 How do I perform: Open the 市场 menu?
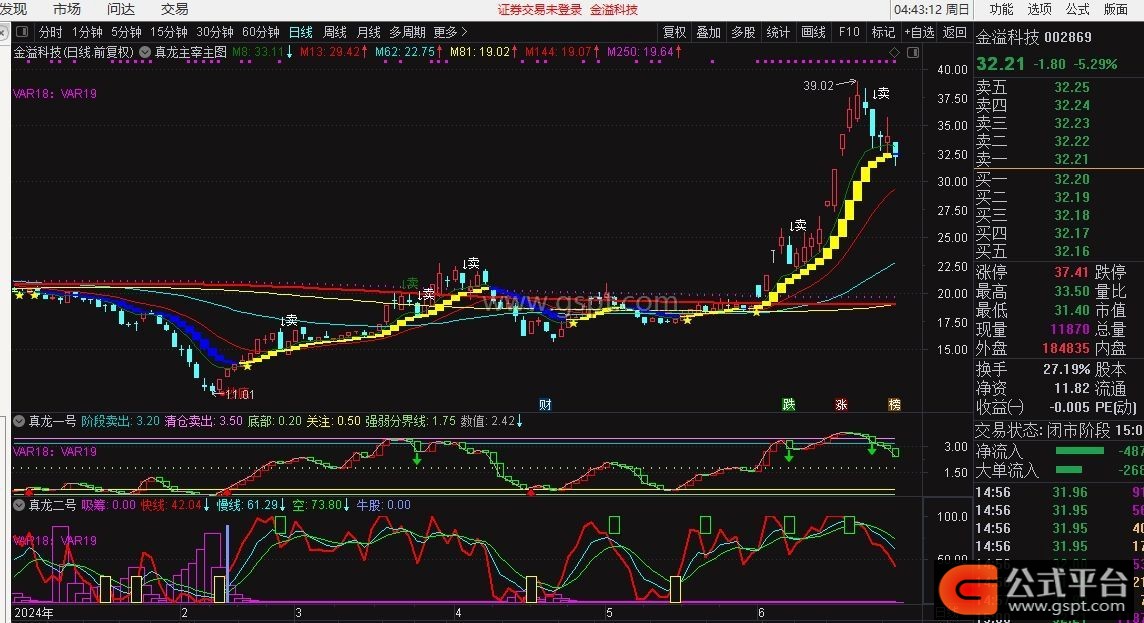click(67, 9)
